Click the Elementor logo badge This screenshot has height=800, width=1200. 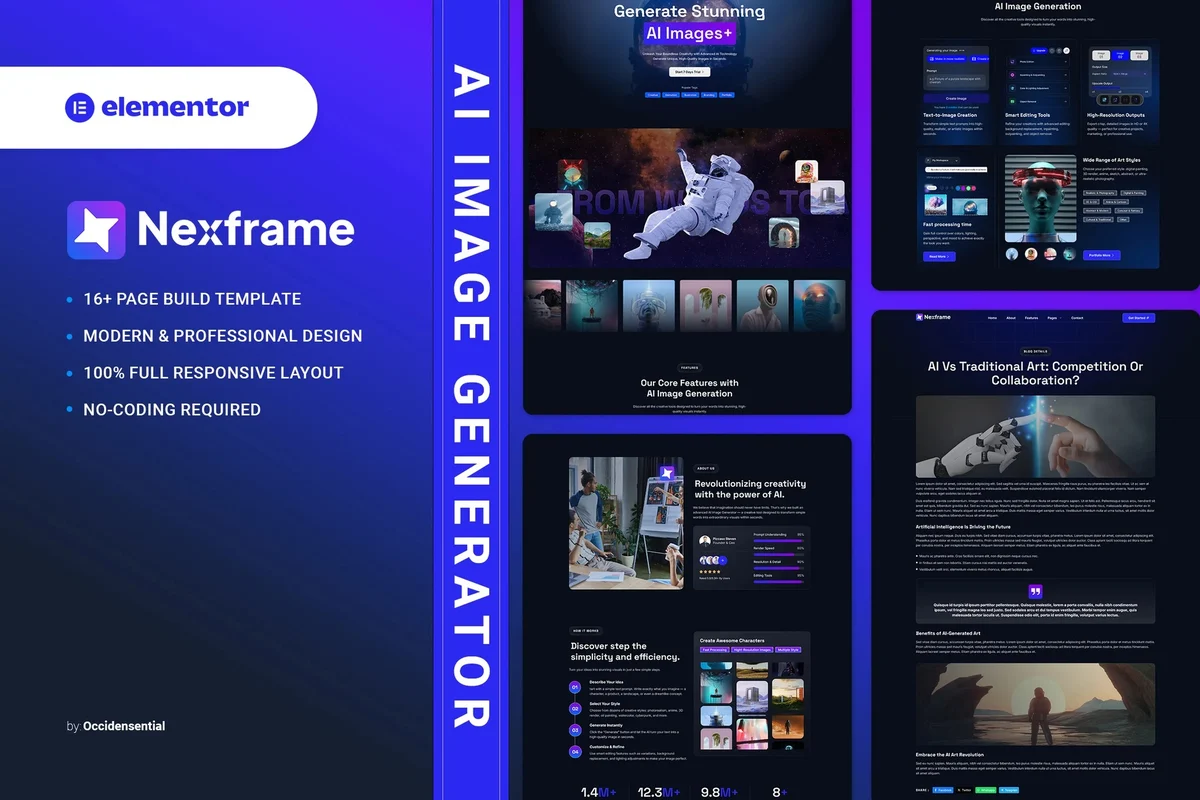[x=157, y=107]
